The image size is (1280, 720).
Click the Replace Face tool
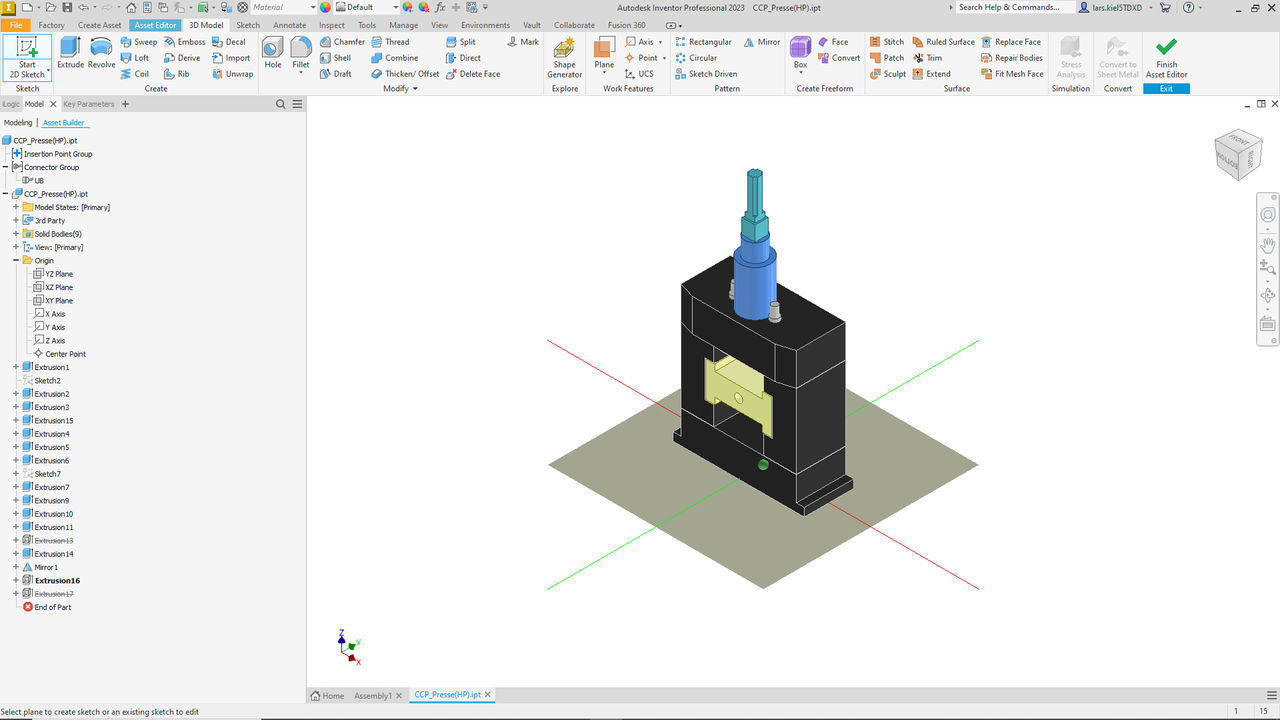pyautogui.click(x=1011, y=42)
